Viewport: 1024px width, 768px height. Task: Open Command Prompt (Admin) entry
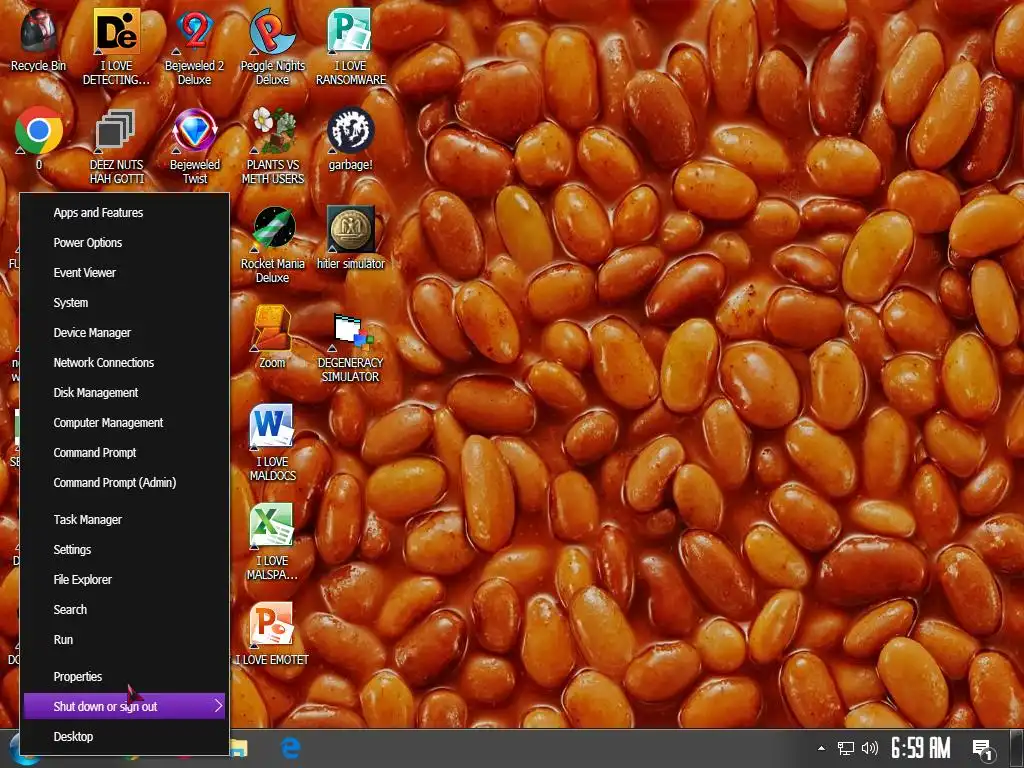click(125, 483)
